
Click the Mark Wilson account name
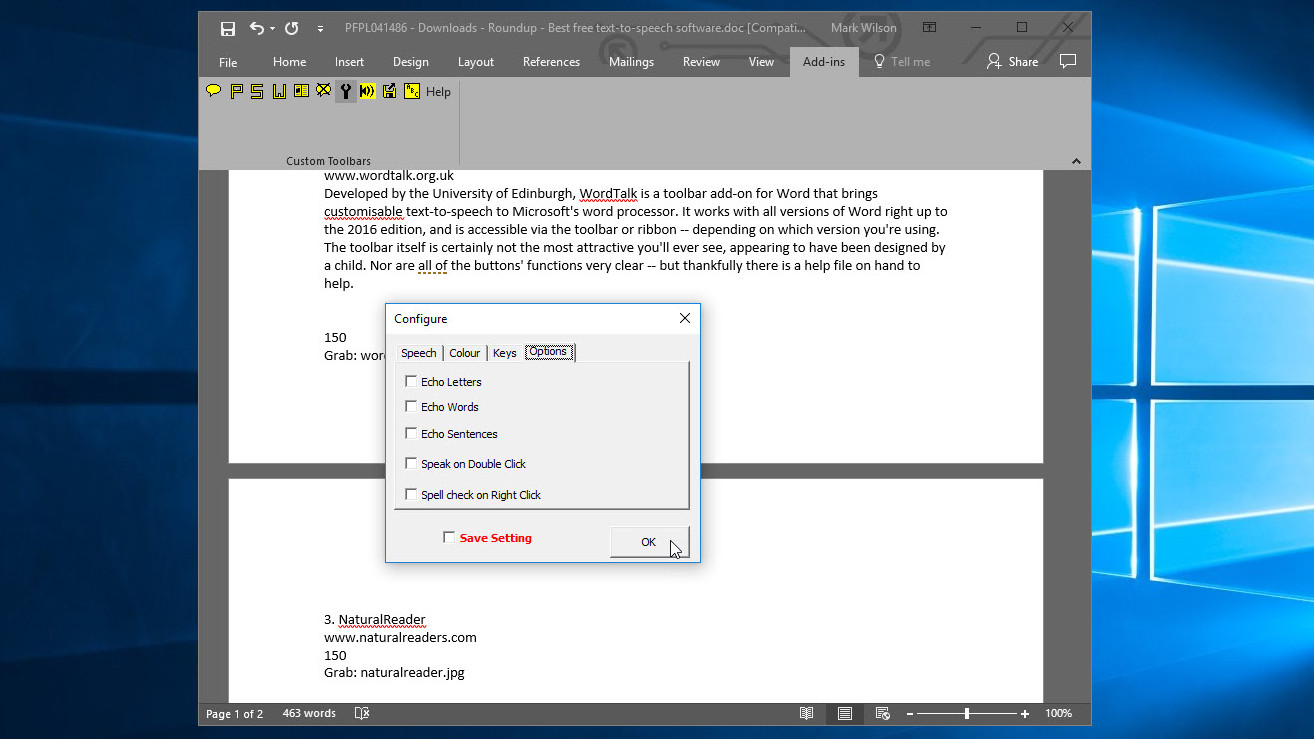click(864, 28)
